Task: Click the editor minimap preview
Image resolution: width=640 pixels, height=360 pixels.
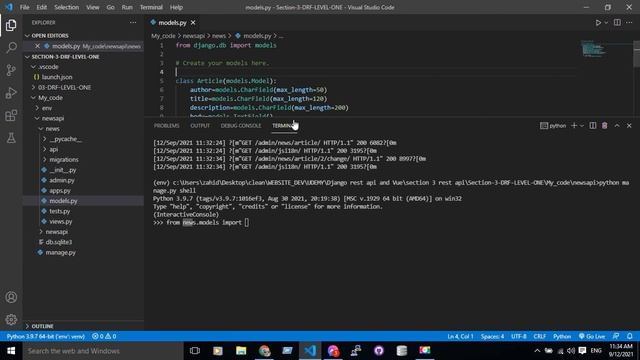Action: 593,49
